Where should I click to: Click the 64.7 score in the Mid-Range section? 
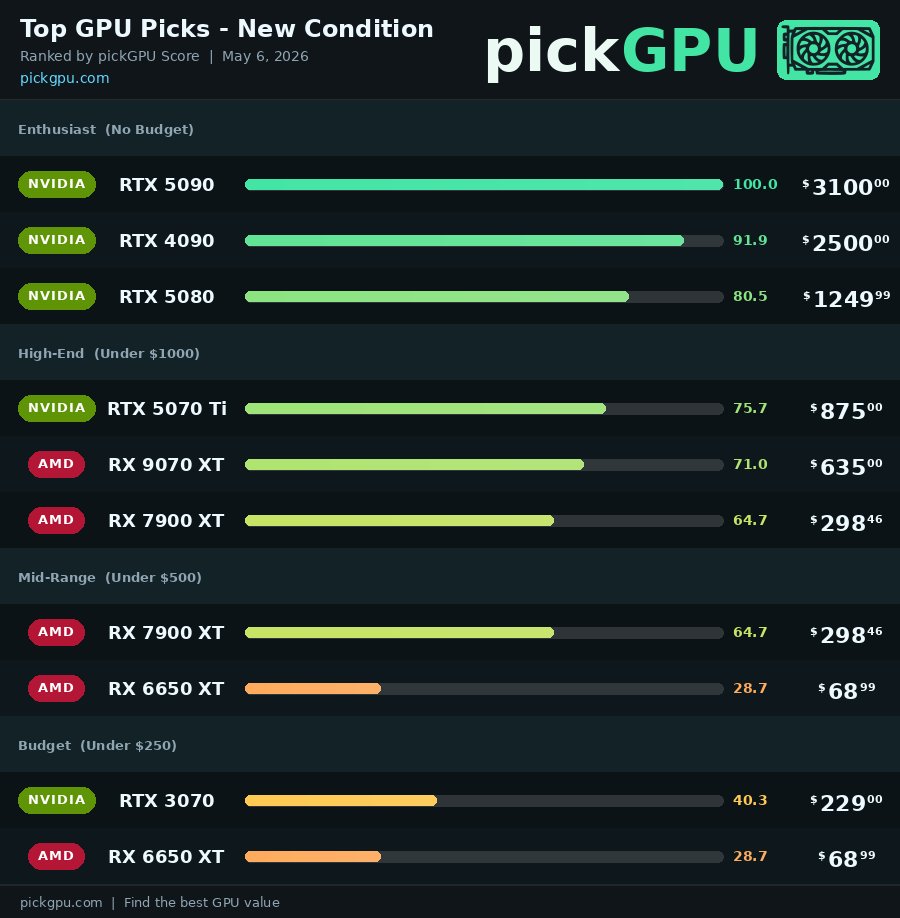coord(750,632)
